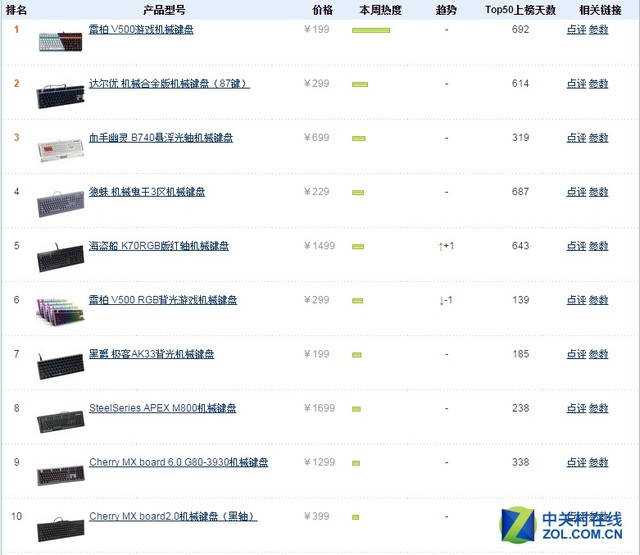This screenshot has width=640, height=555.
Task: Click thumbnail of 达尔优 87-key keyboard
Action: click(60, 96)
